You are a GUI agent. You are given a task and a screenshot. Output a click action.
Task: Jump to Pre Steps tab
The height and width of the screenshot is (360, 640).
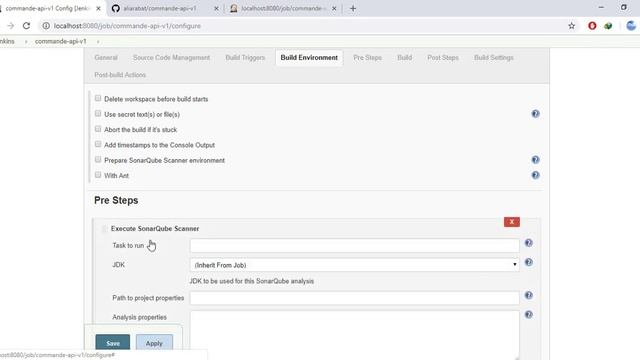(367, 58)
